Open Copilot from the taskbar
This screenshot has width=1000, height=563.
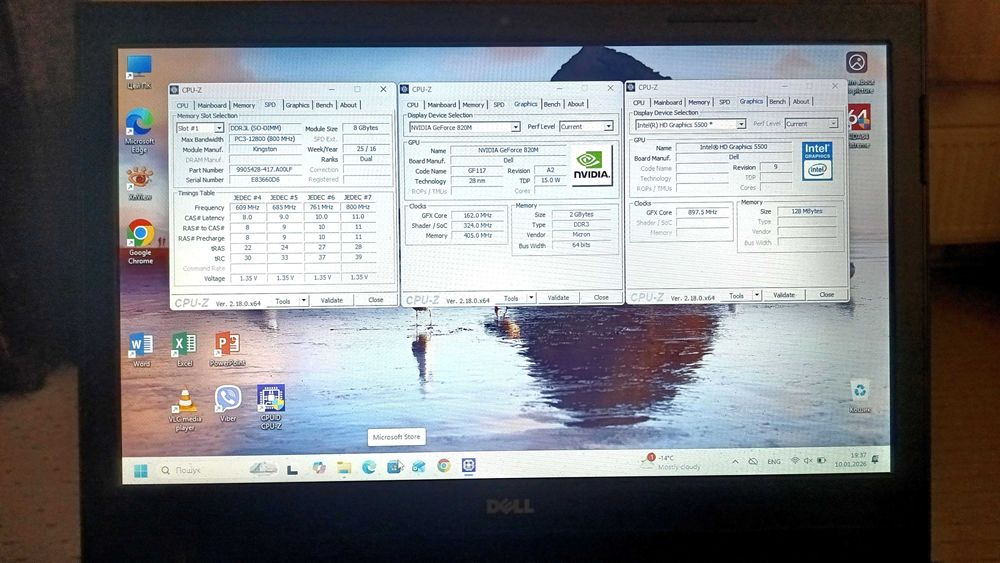pos(319,468)
